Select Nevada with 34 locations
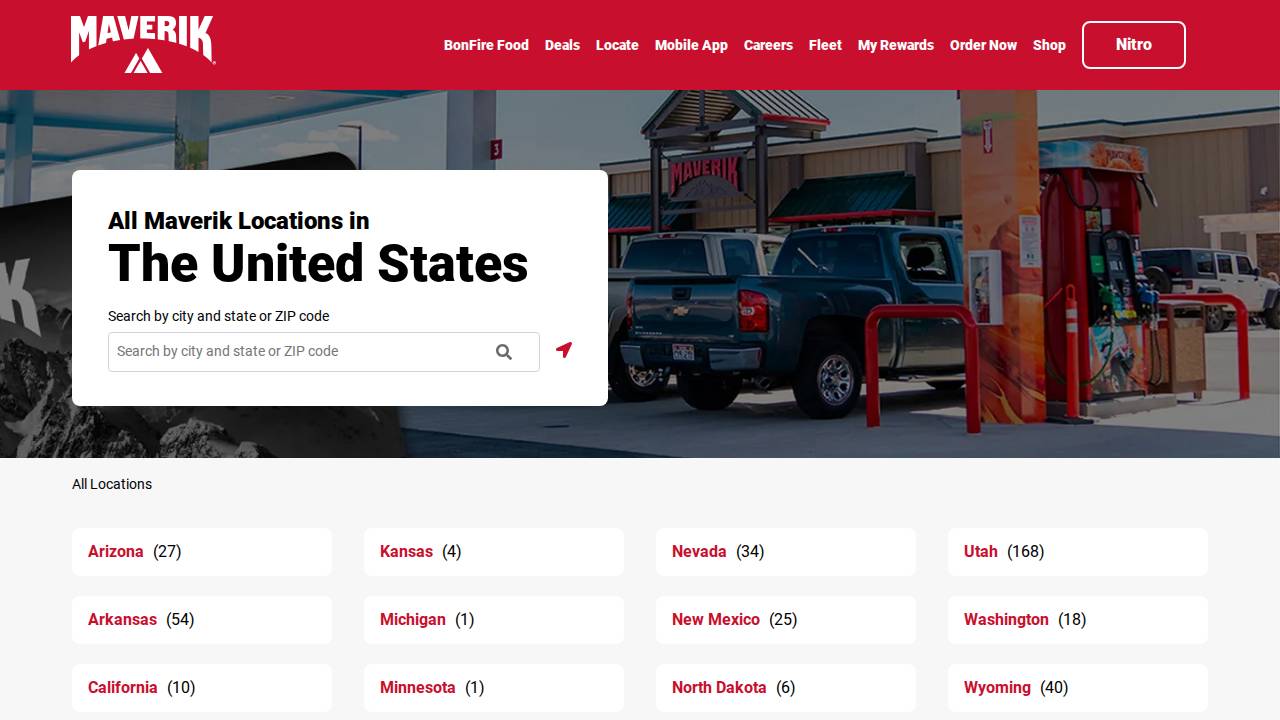The height and width of the screenshot is (720, 1280). coord(699,551)
